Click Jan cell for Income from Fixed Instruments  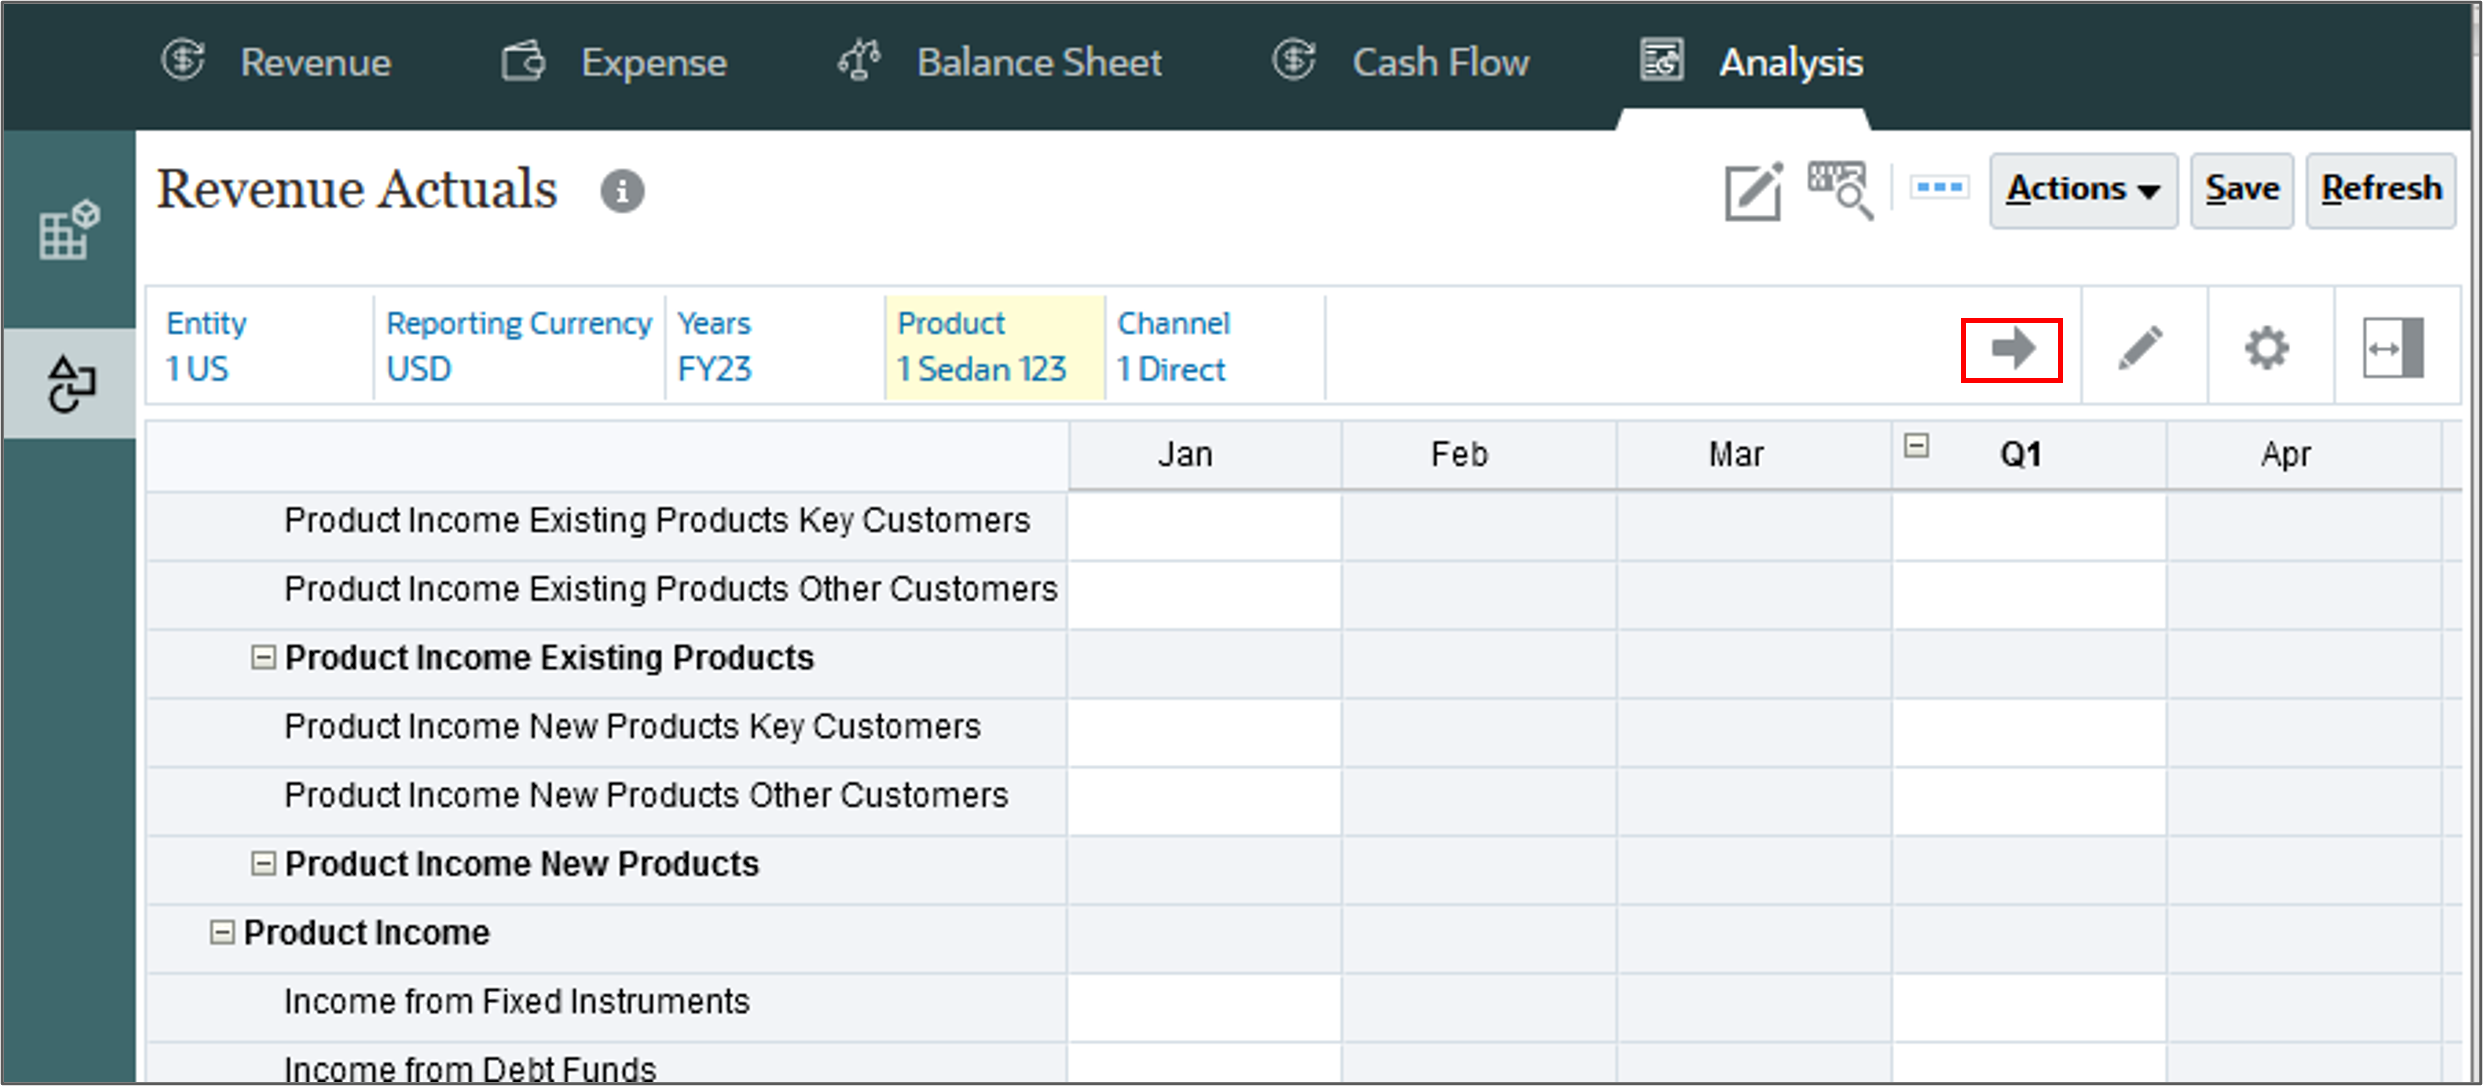point(1204,1007)
